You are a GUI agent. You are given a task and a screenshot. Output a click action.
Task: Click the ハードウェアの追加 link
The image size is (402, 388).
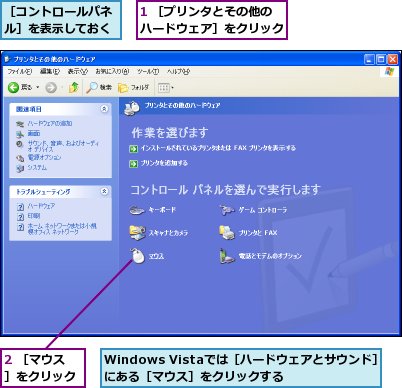point(50,123)
